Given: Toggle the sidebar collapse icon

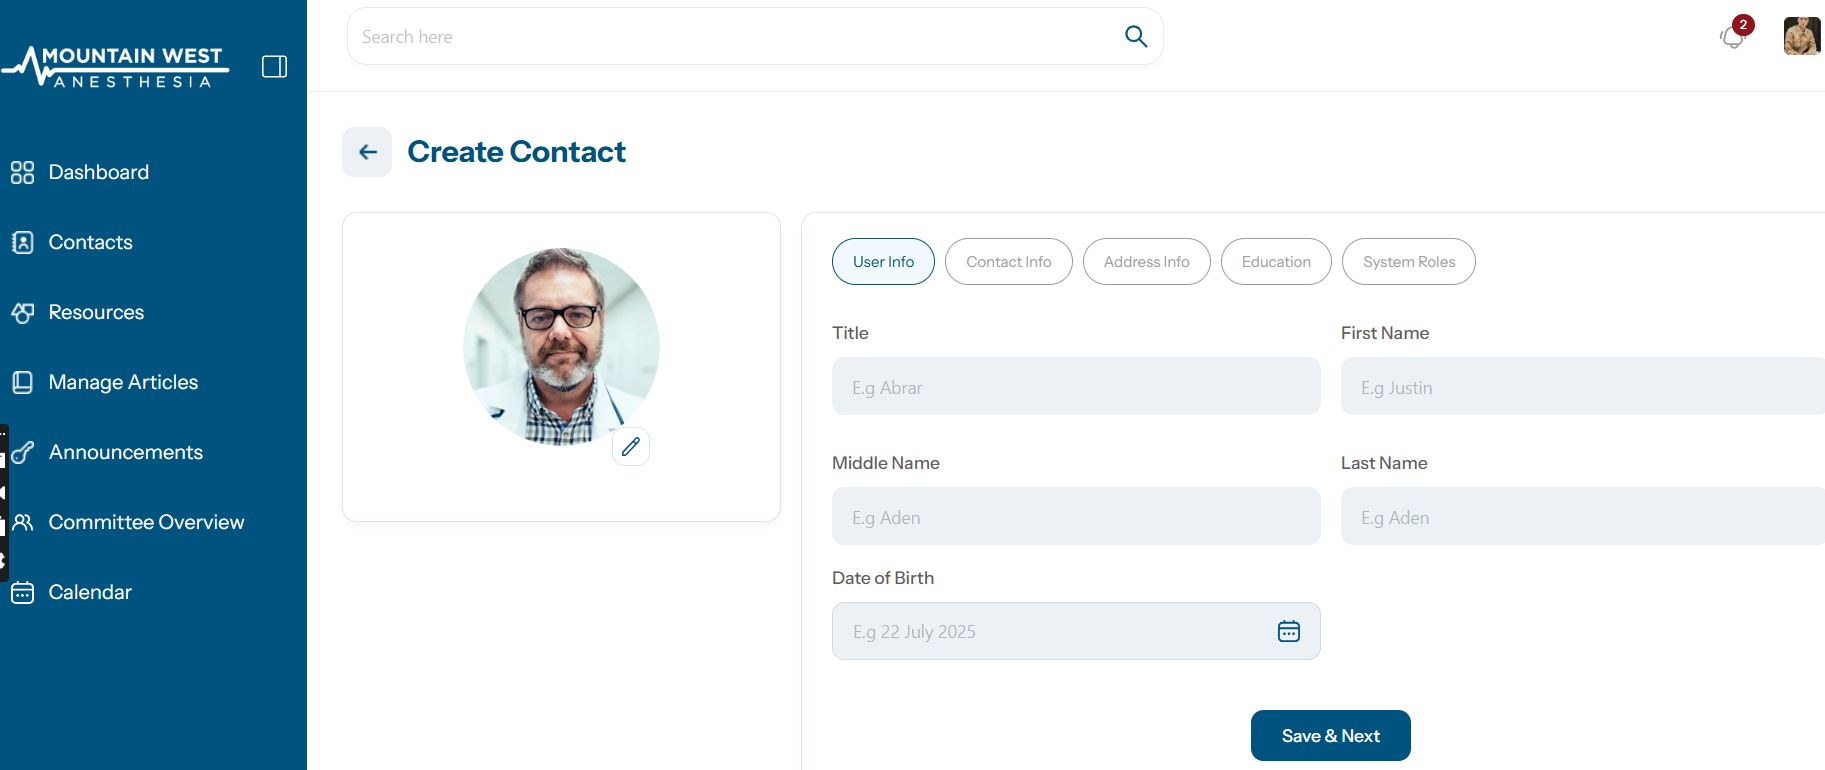Looking at the screenshot, I should [x=274, y=67].
